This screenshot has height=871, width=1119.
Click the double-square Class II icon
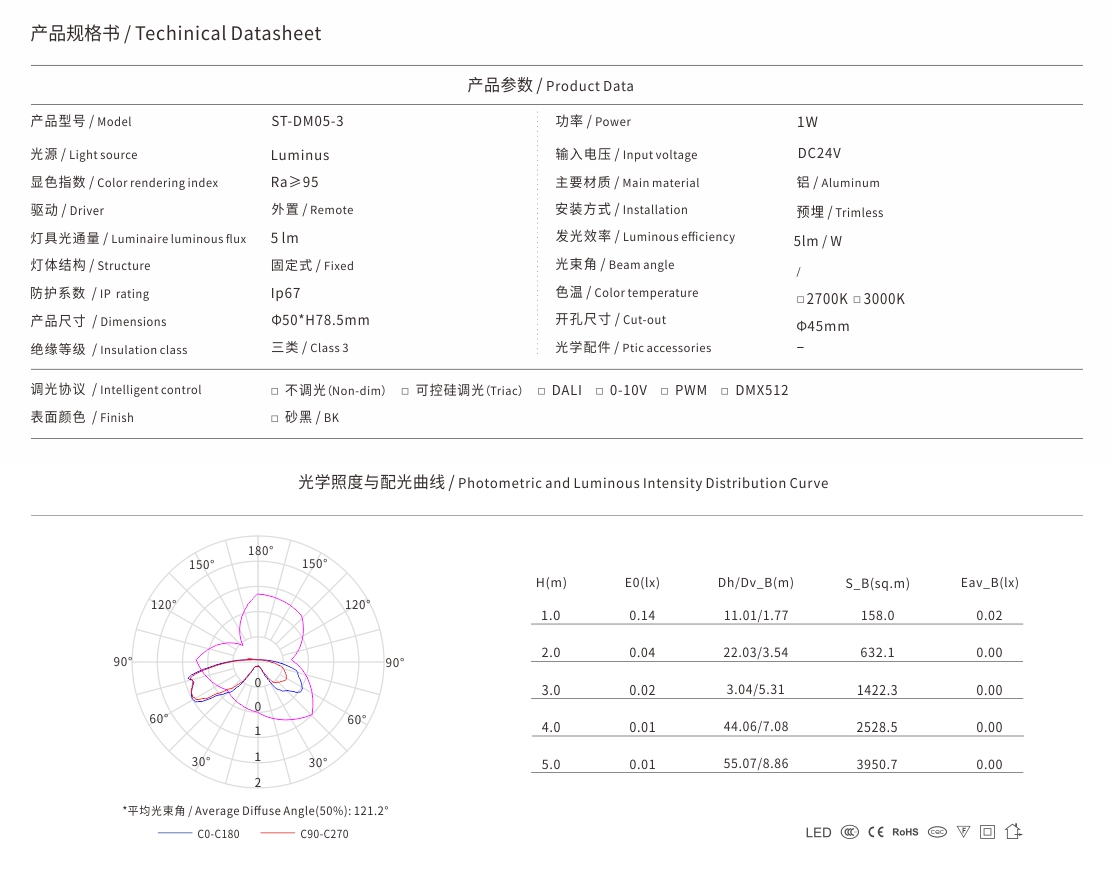point(988,832)
